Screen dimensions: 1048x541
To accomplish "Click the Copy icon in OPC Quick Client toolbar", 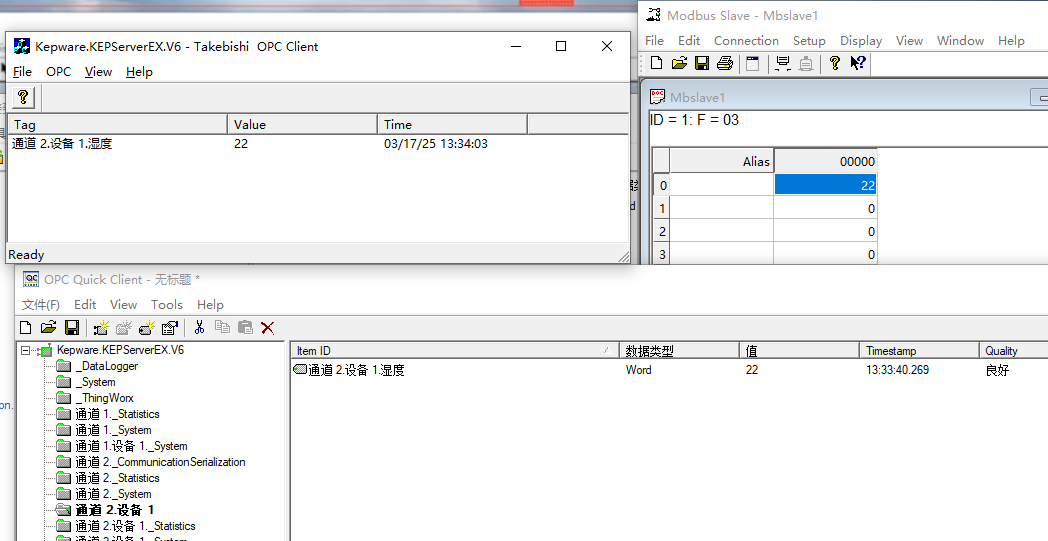I will (222, 327).
